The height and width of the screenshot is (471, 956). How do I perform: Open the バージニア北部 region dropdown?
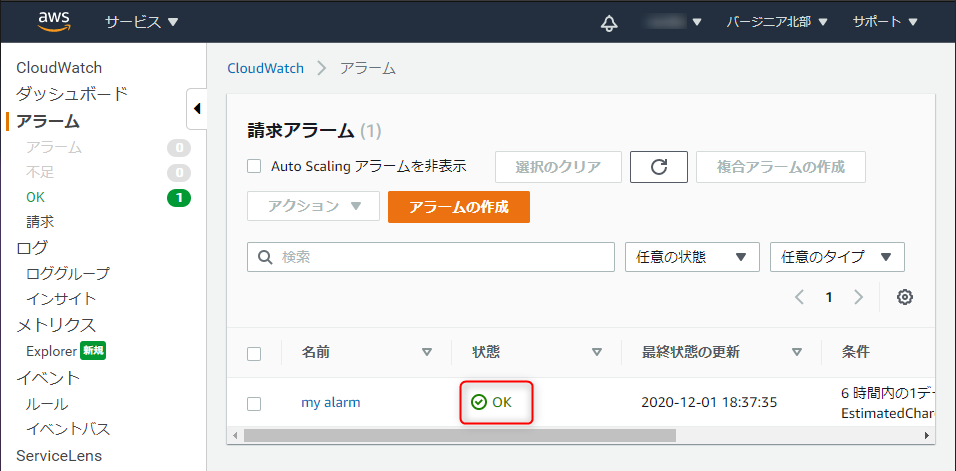777,23
